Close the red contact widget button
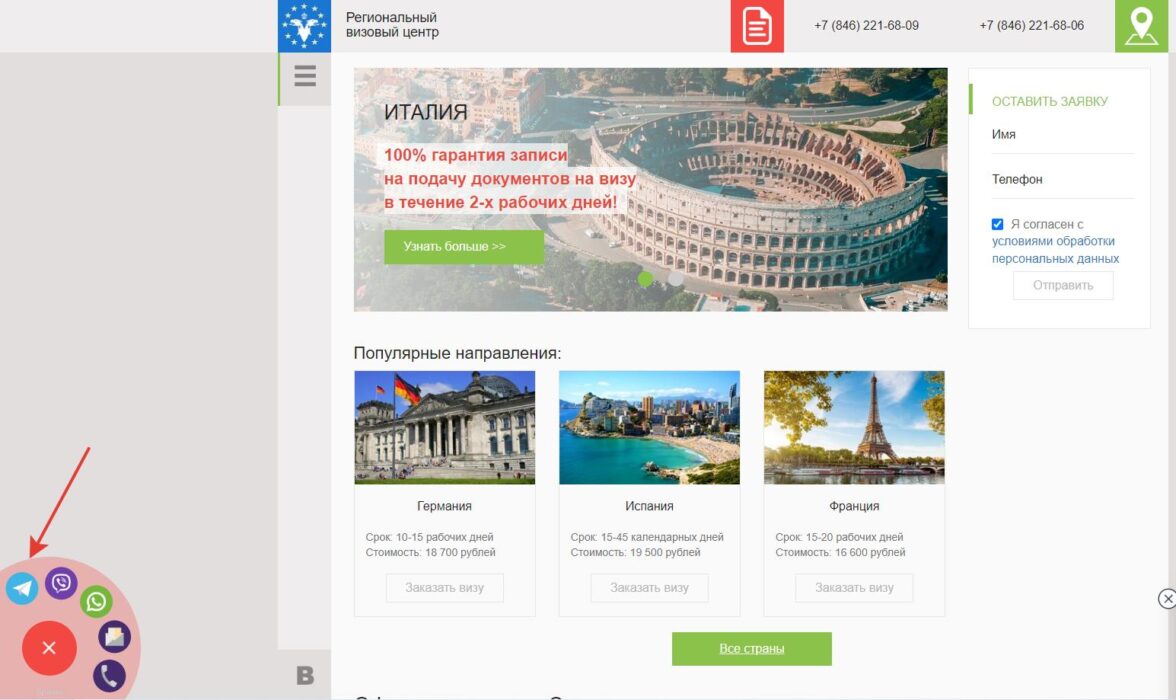The width and height of the screenshot is (1176, 700). click(x=50, y=648)
